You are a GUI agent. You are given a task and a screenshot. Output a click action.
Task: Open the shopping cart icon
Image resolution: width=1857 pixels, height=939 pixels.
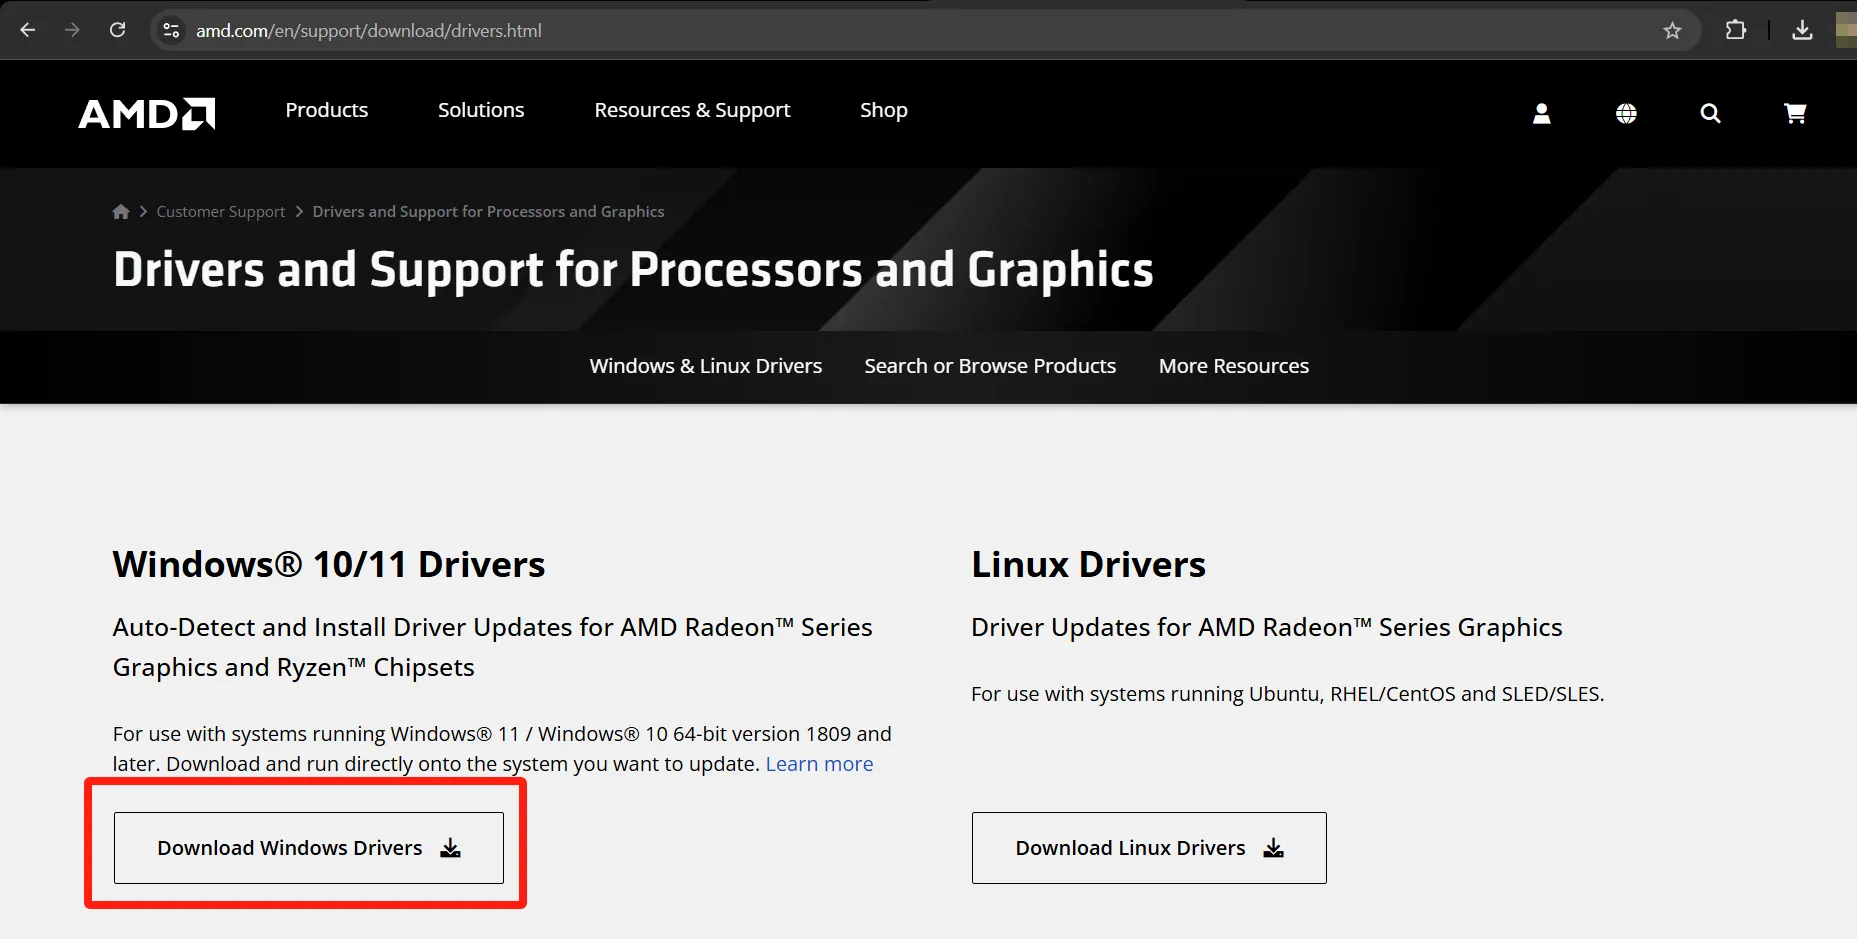tap(1795, 114)
